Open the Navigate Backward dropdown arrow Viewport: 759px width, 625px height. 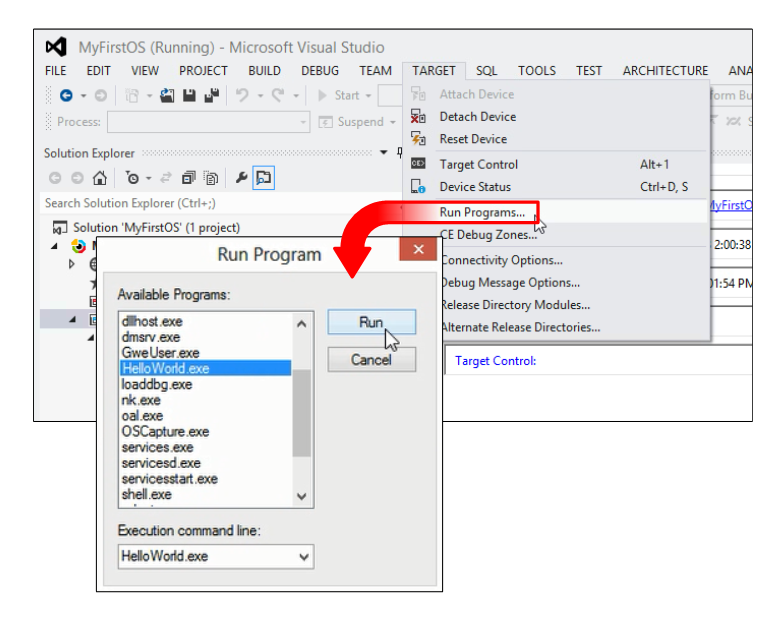pyautogui.click(x=83, y=96)
